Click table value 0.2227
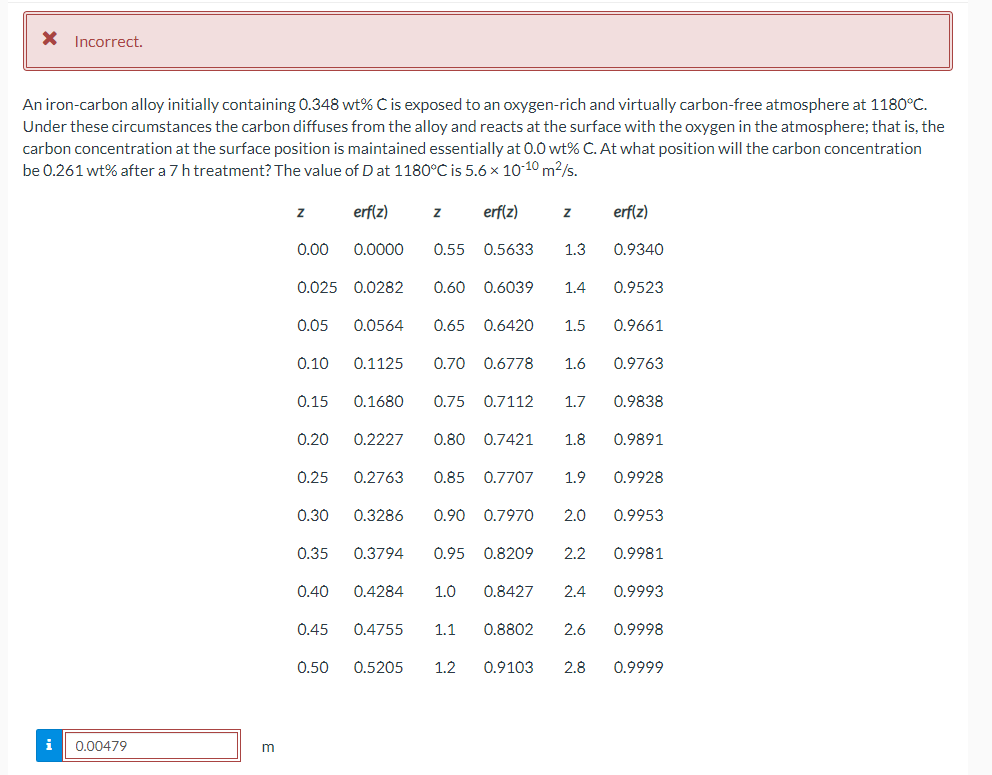 click(378, 439)
